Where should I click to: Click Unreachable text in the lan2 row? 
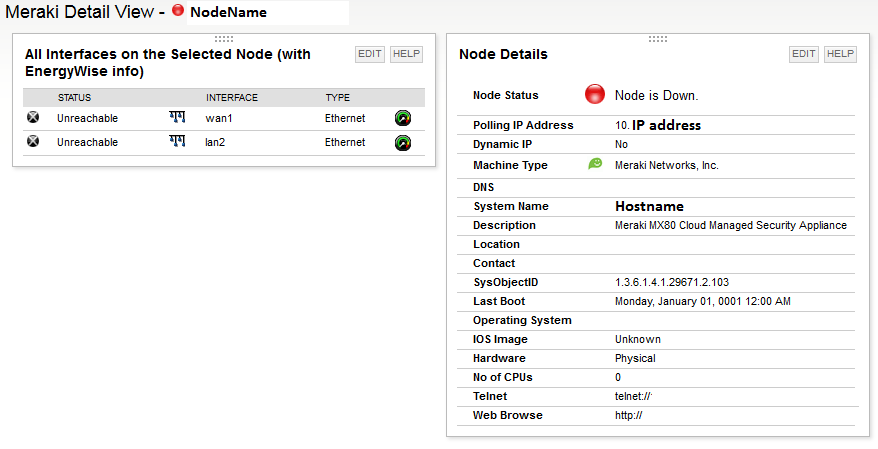(87, 142)
